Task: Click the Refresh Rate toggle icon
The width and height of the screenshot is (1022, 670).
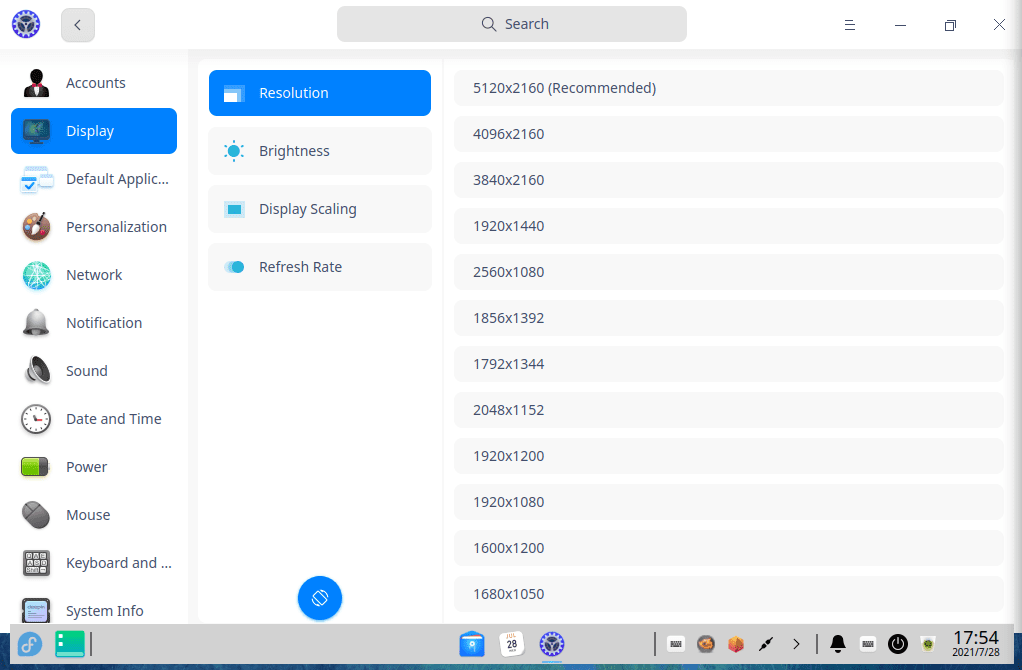Action: click(x=234, y=267)
